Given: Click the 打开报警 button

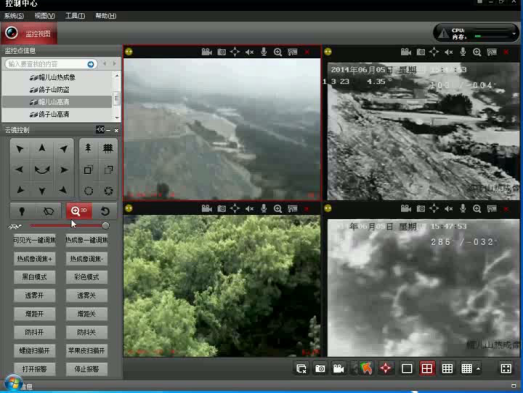Looking at the screenshot, I should pyautogui.click(x=35, y=369).
